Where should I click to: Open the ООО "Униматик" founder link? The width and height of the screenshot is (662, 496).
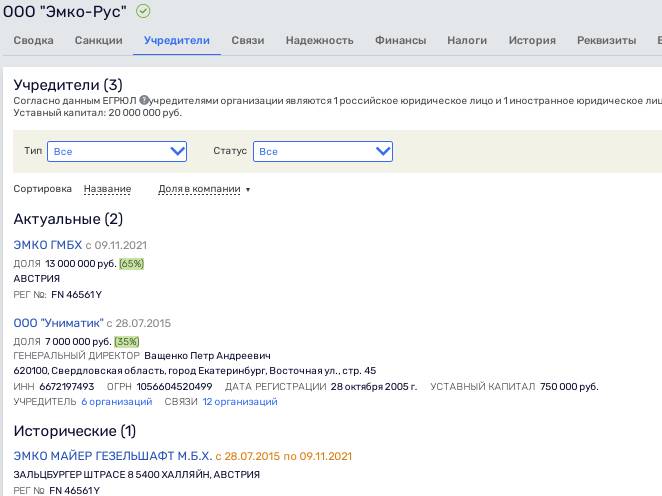coord(58,323)
